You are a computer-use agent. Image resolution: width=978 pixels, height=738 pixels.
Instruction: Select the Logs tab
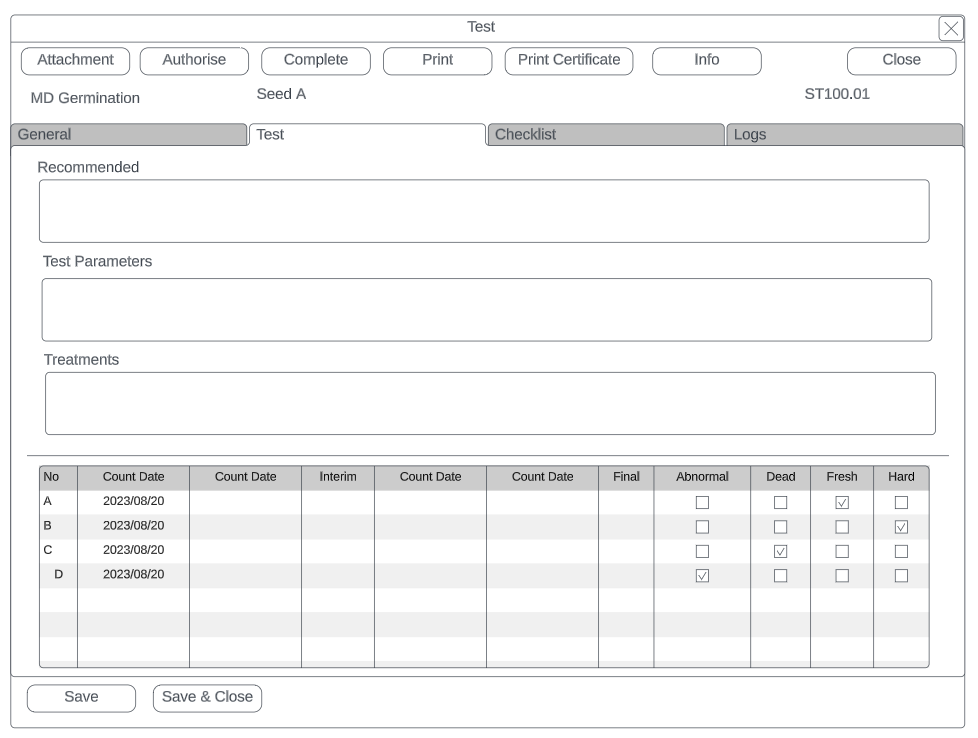point(844,135)
